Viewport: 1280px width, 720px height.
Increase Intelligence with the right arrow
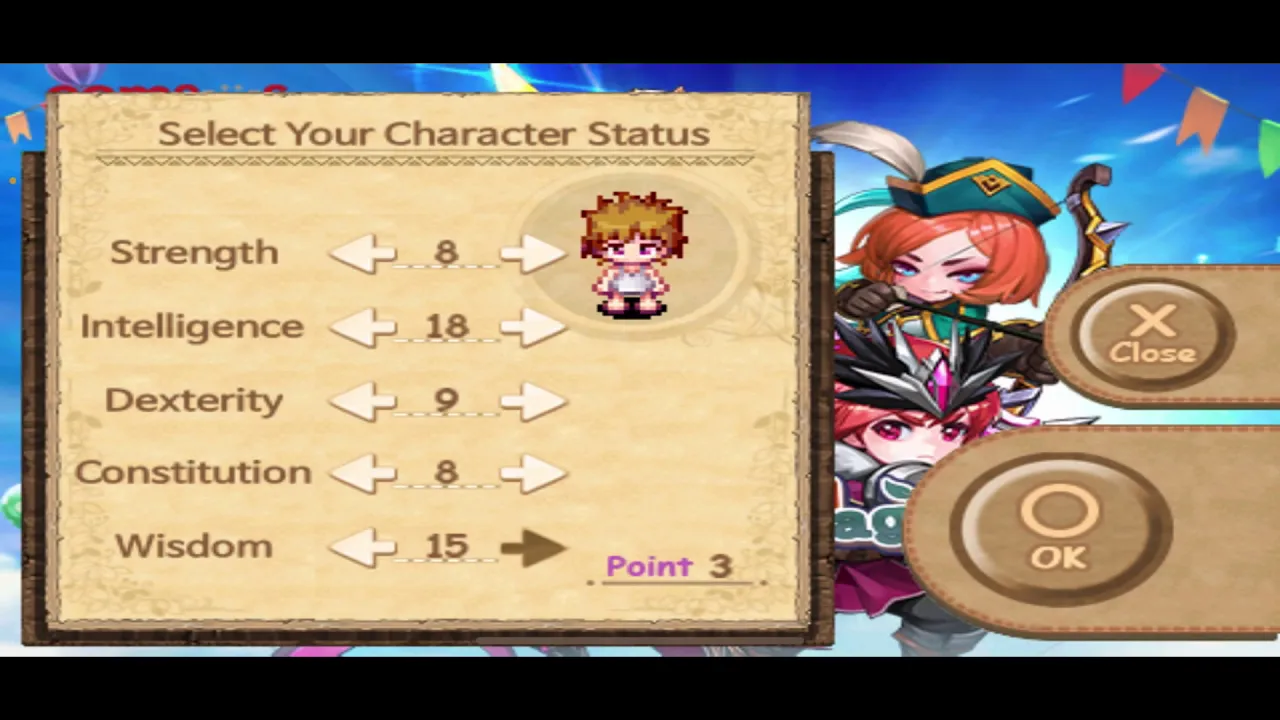click(533, 327)
